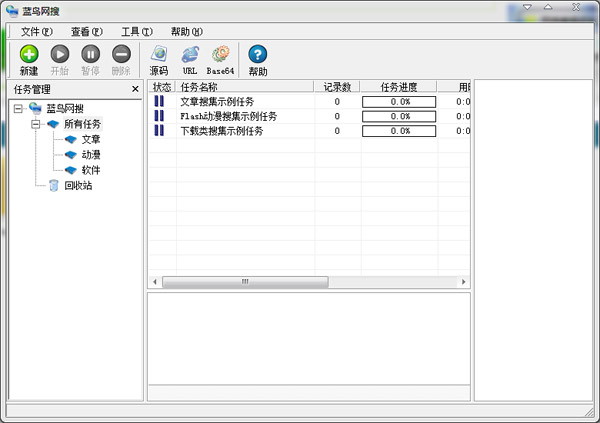The height and width of the screenshot is (423, 600).
Task: Click the 软件 category icon in tree
Action: click(71, 170)
